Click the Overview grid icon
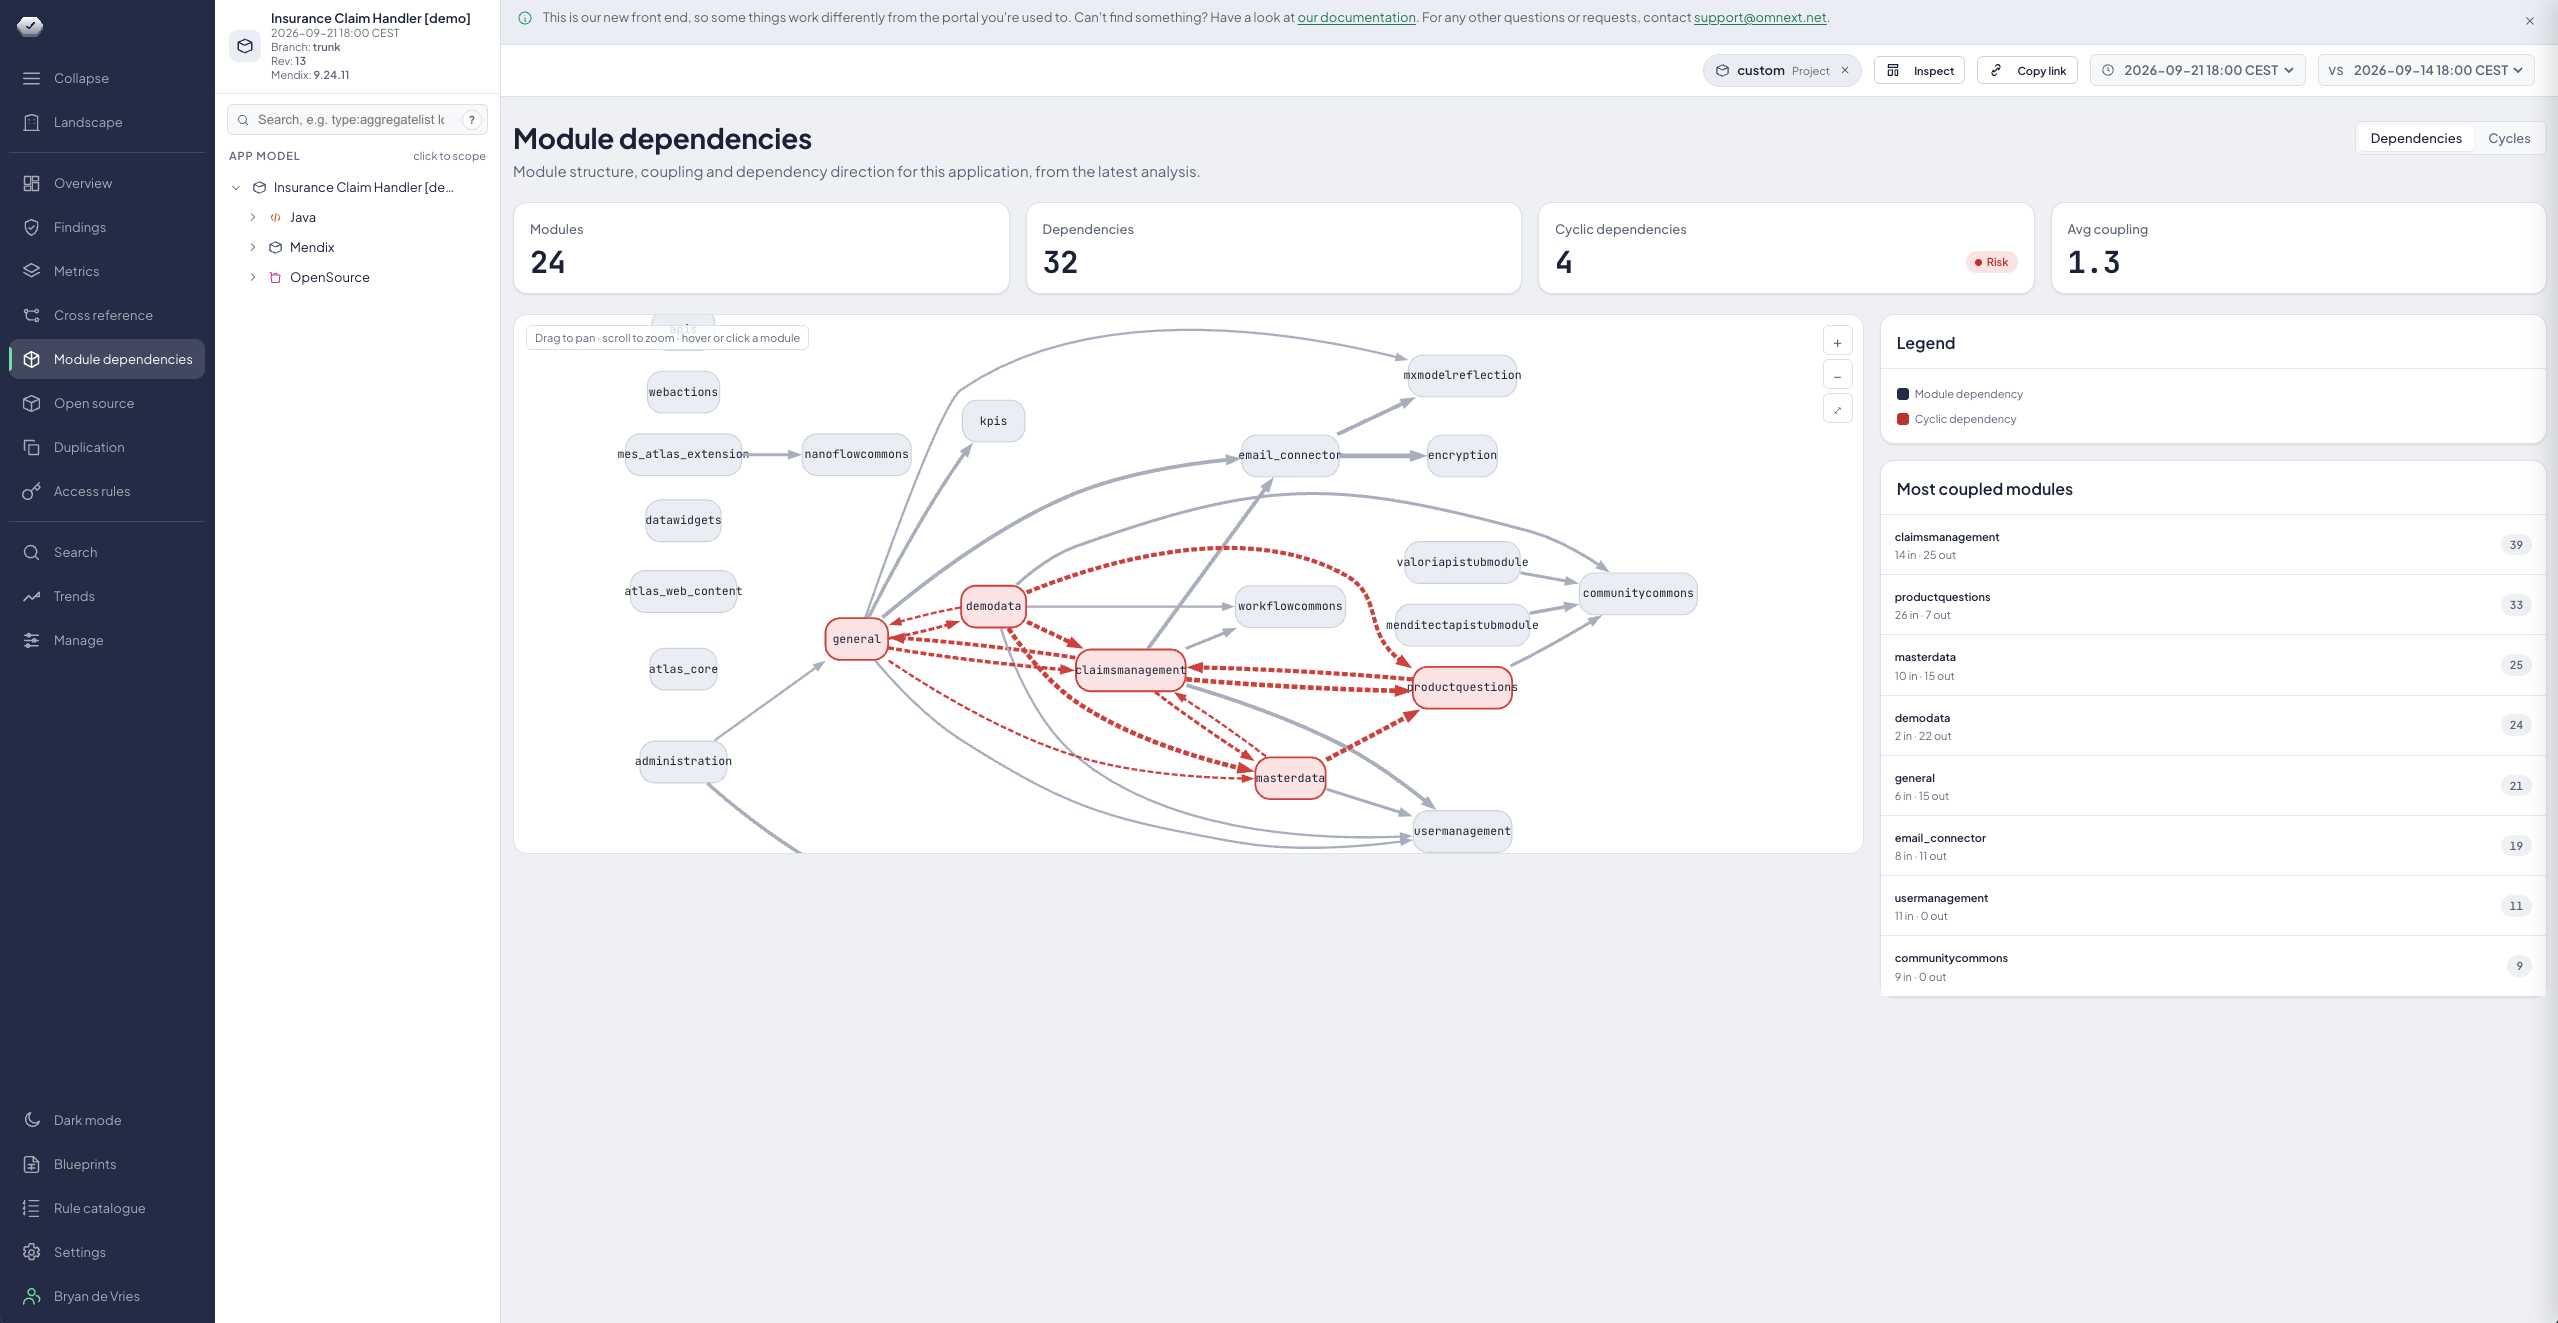The height and width of the screenshot is (1323, 2558). click(32, 183)
